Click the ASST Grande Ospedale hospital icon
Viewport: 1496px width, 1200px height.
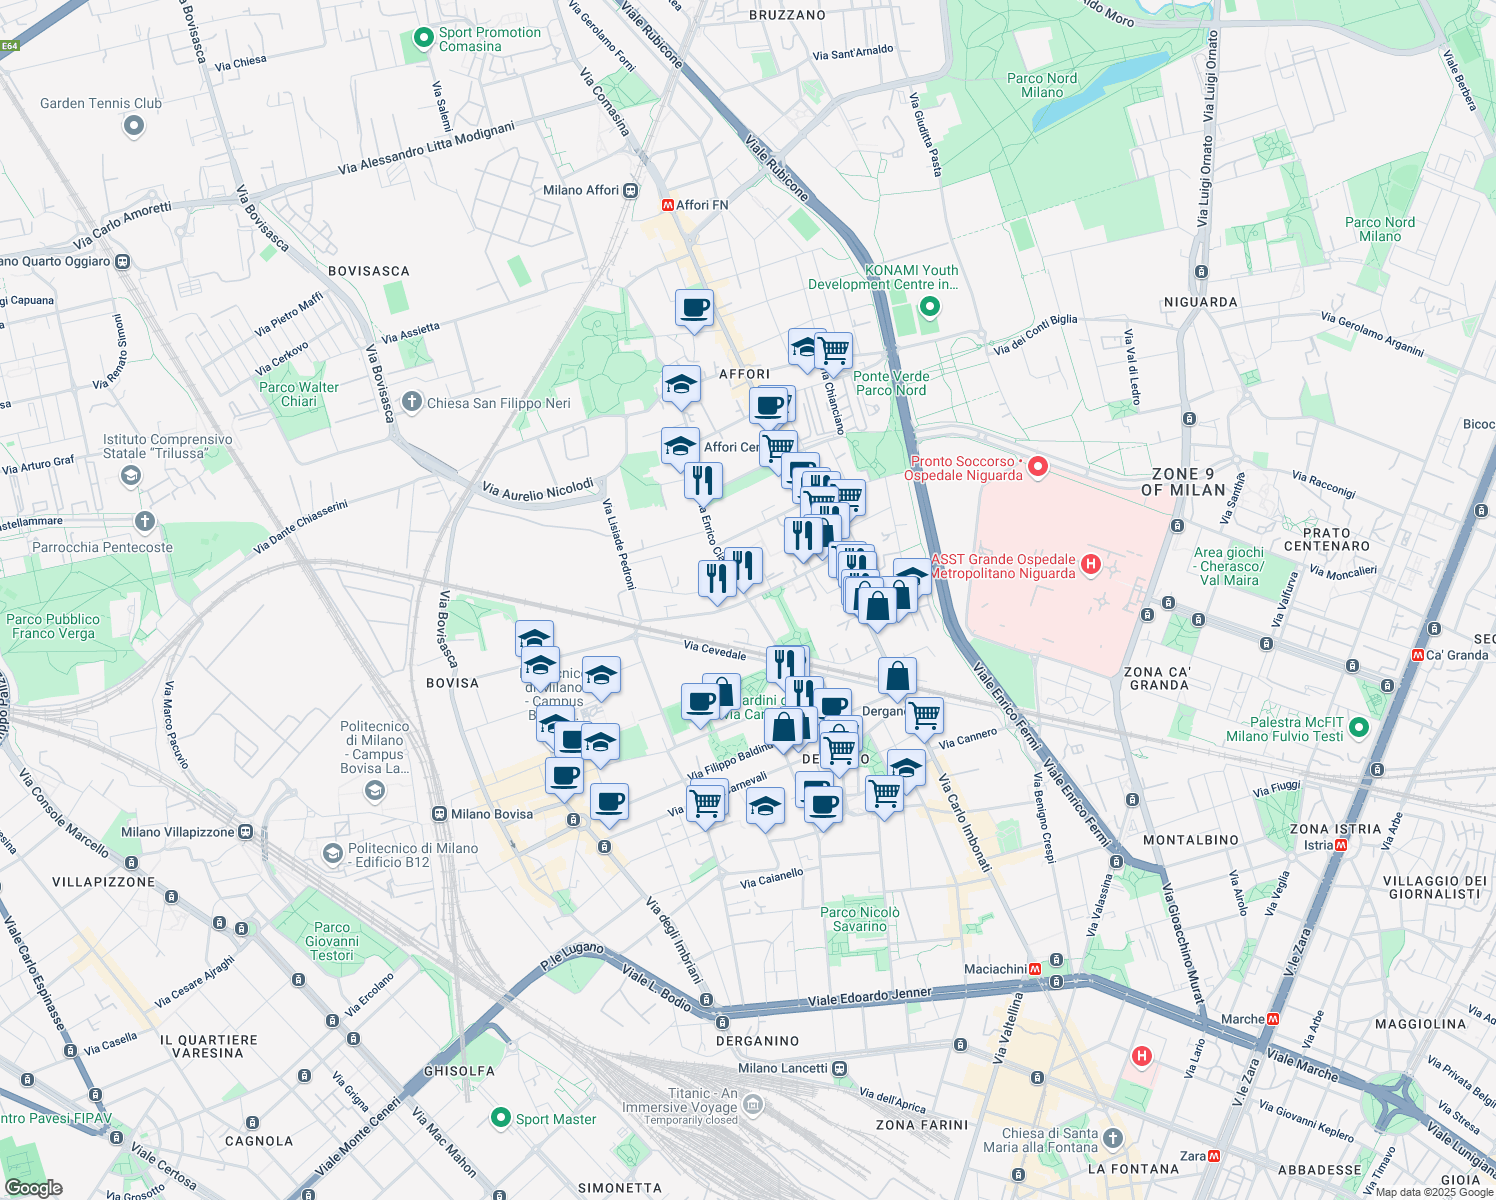(1091, 565)
